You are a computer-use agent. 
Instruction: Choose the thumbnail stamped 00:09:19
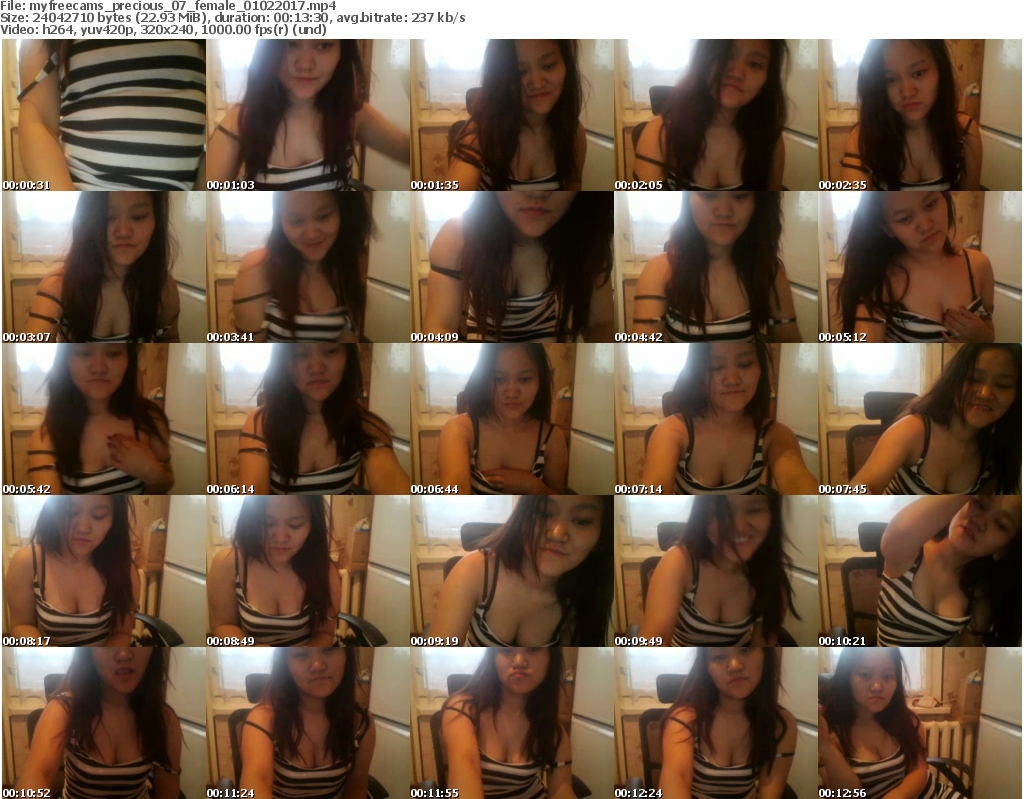coord(512,571)
